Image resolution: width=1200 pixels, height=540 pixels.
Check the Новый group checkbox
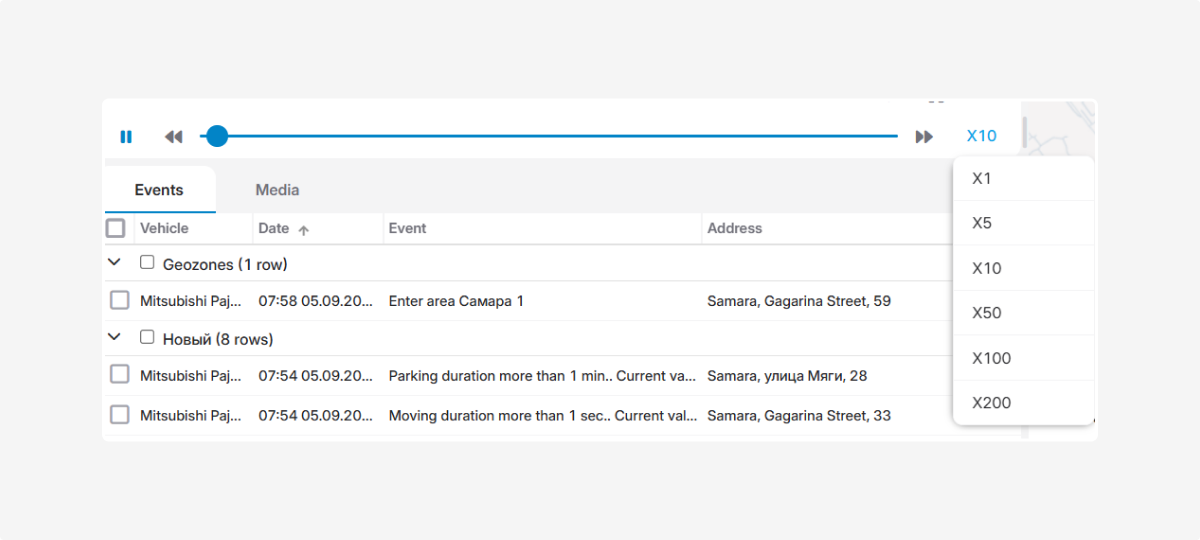[x=147, y=338]
